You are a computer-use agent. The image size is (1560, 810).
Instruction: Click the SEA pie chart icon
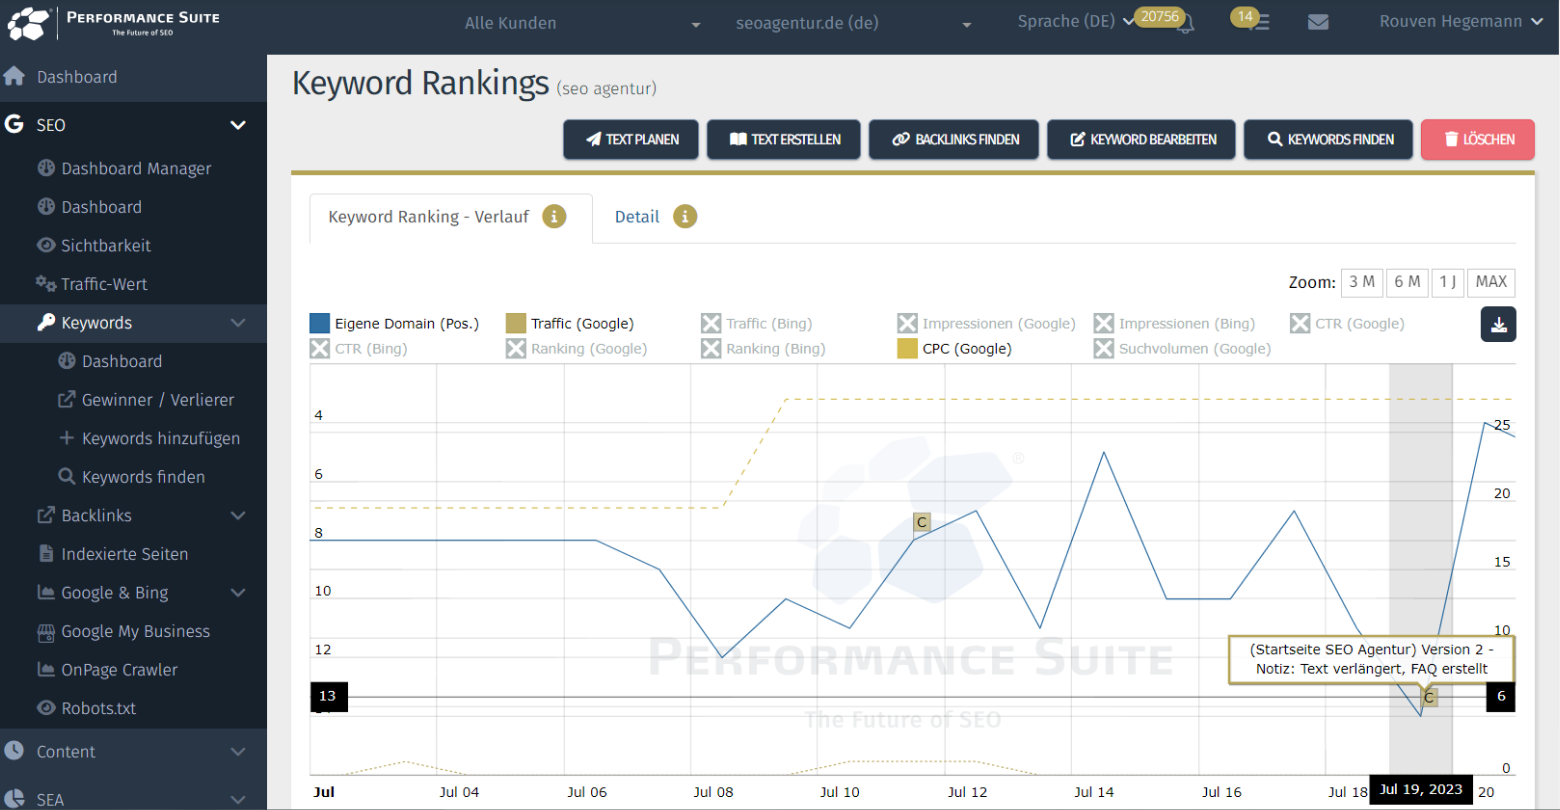coord(14,799)
